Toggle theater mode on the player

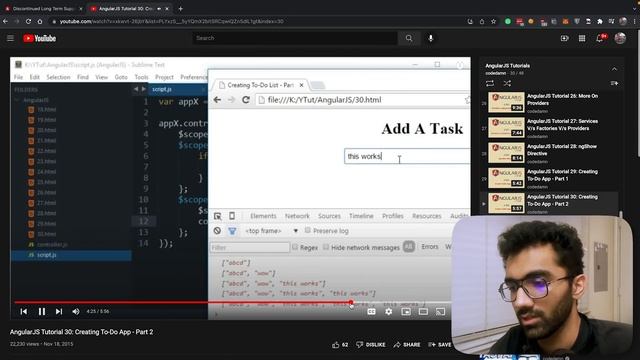tap(423, 311)
